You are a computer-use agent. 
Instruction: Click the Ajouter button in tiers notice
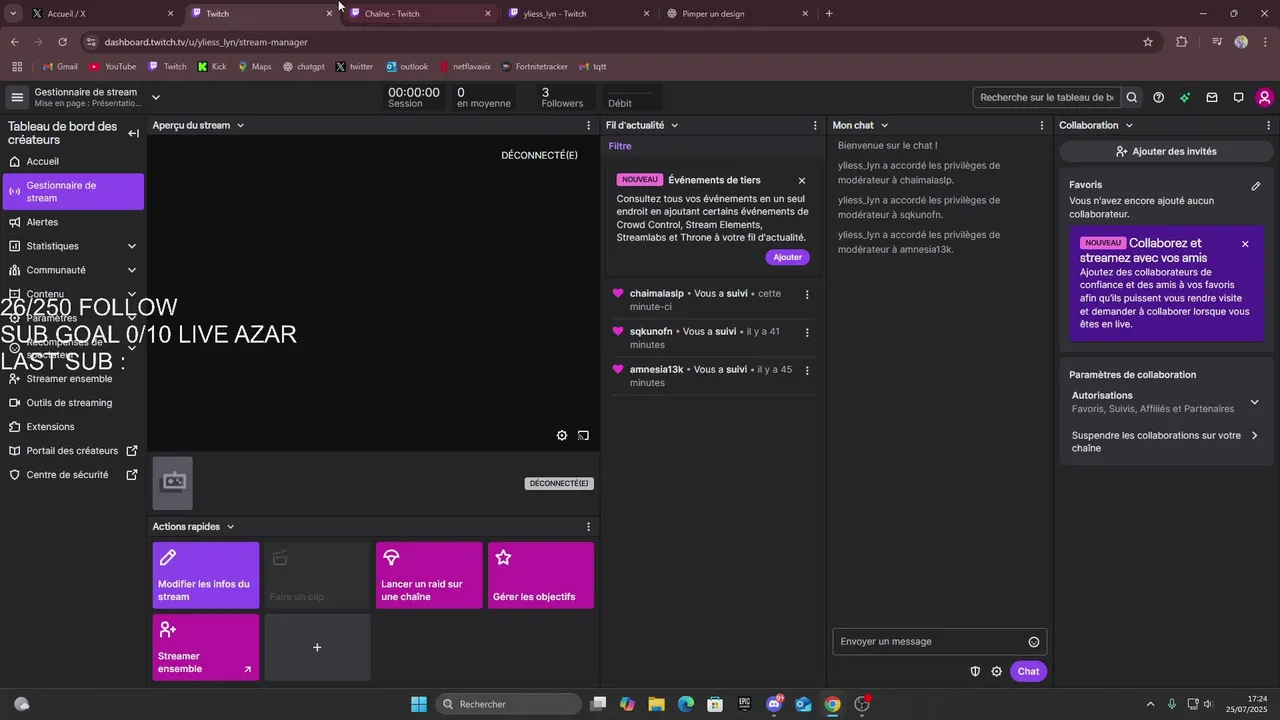pos(788,257)
